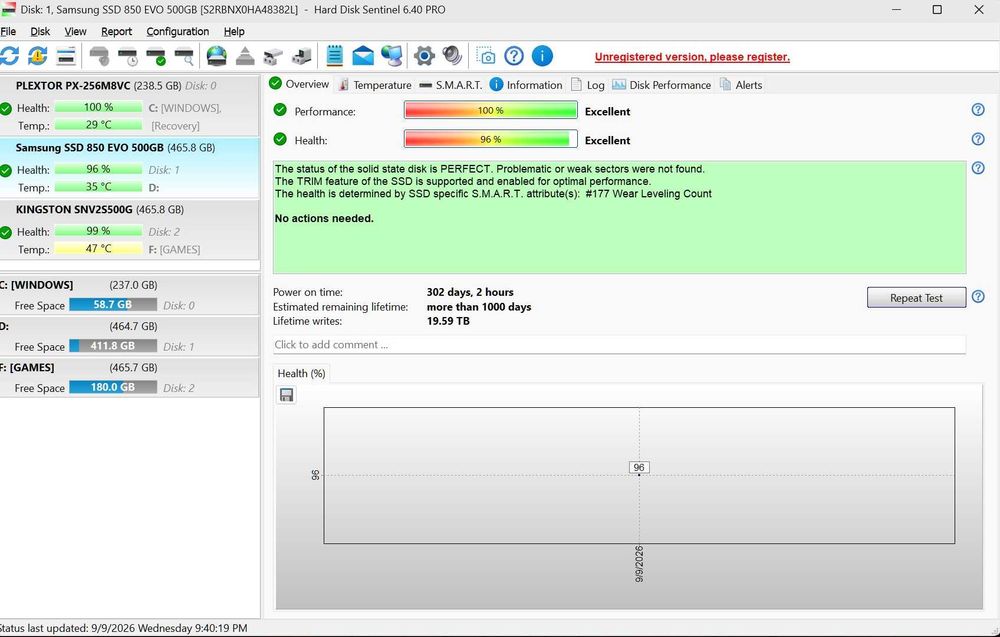Open the Help menu
The height and width of the screenshot is (637, 1000).
pos(234,31)
